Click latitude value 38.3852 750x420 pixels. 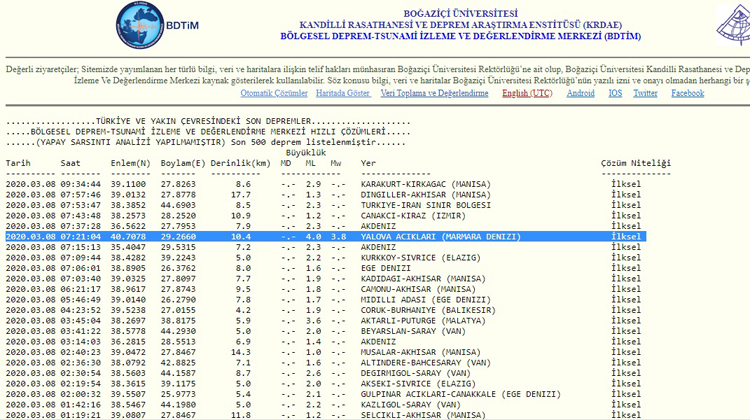(x=128, y=205)
